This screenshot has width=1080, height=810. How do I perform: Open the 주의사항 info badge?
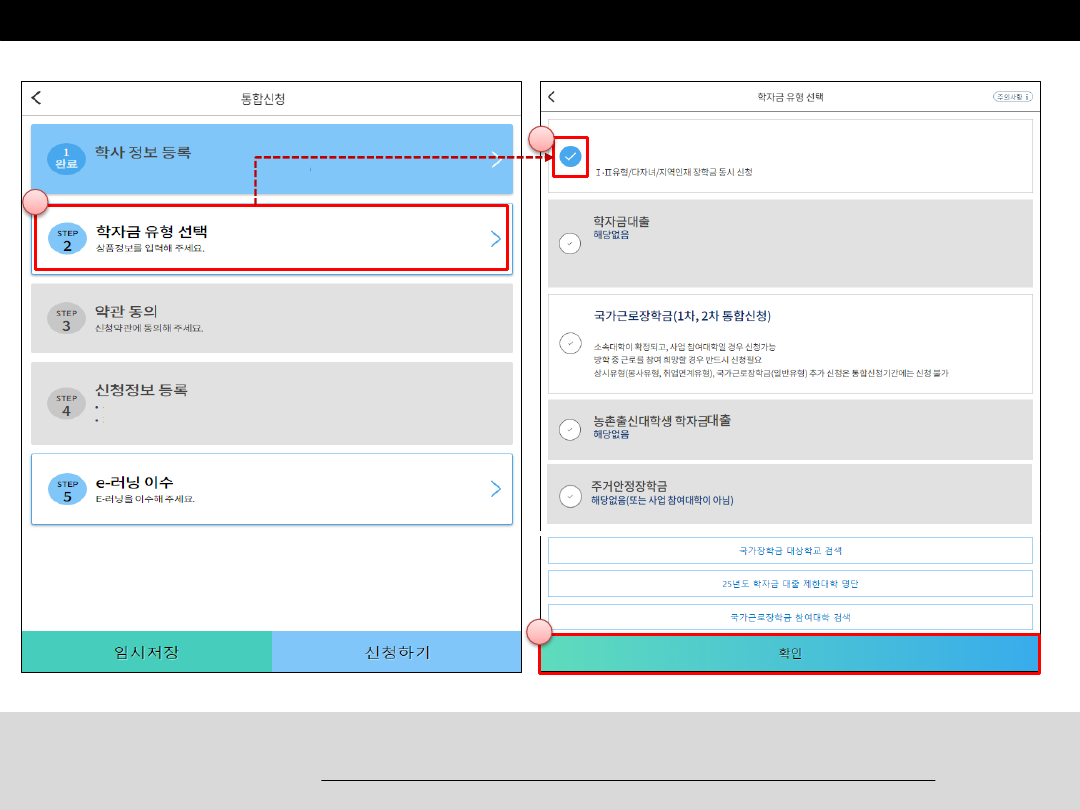(1012, 97)
